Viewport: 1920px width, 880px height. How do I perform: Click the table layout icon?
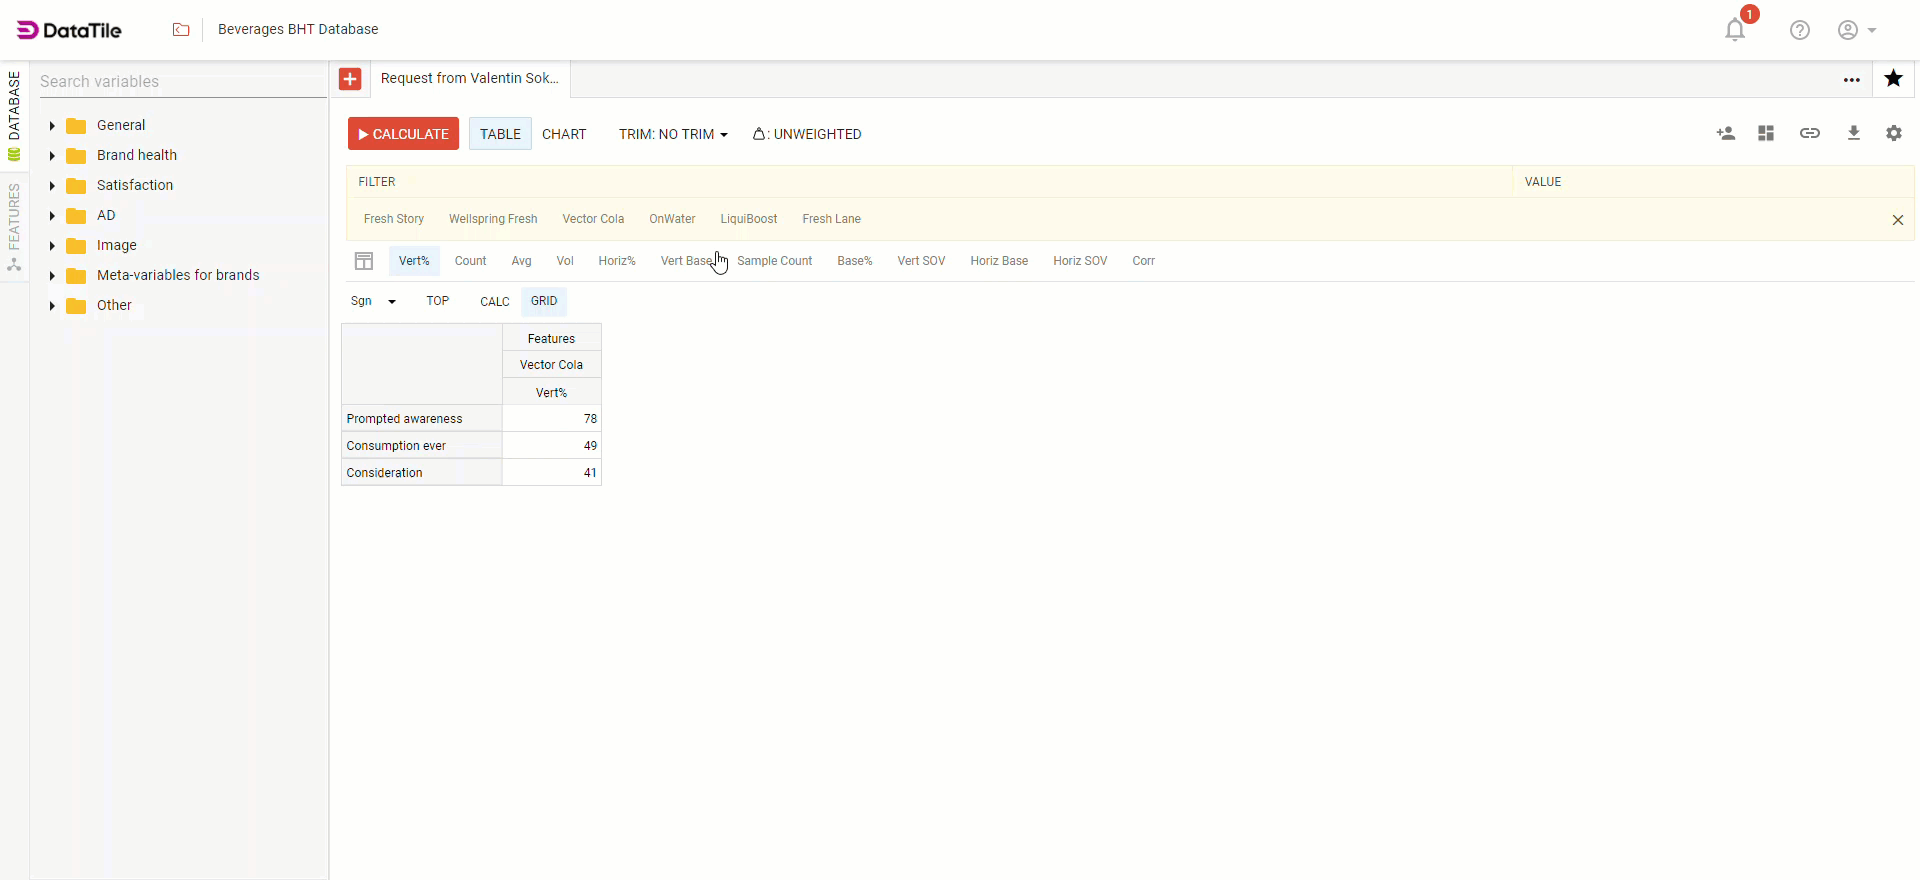click(x=364, y=261)
